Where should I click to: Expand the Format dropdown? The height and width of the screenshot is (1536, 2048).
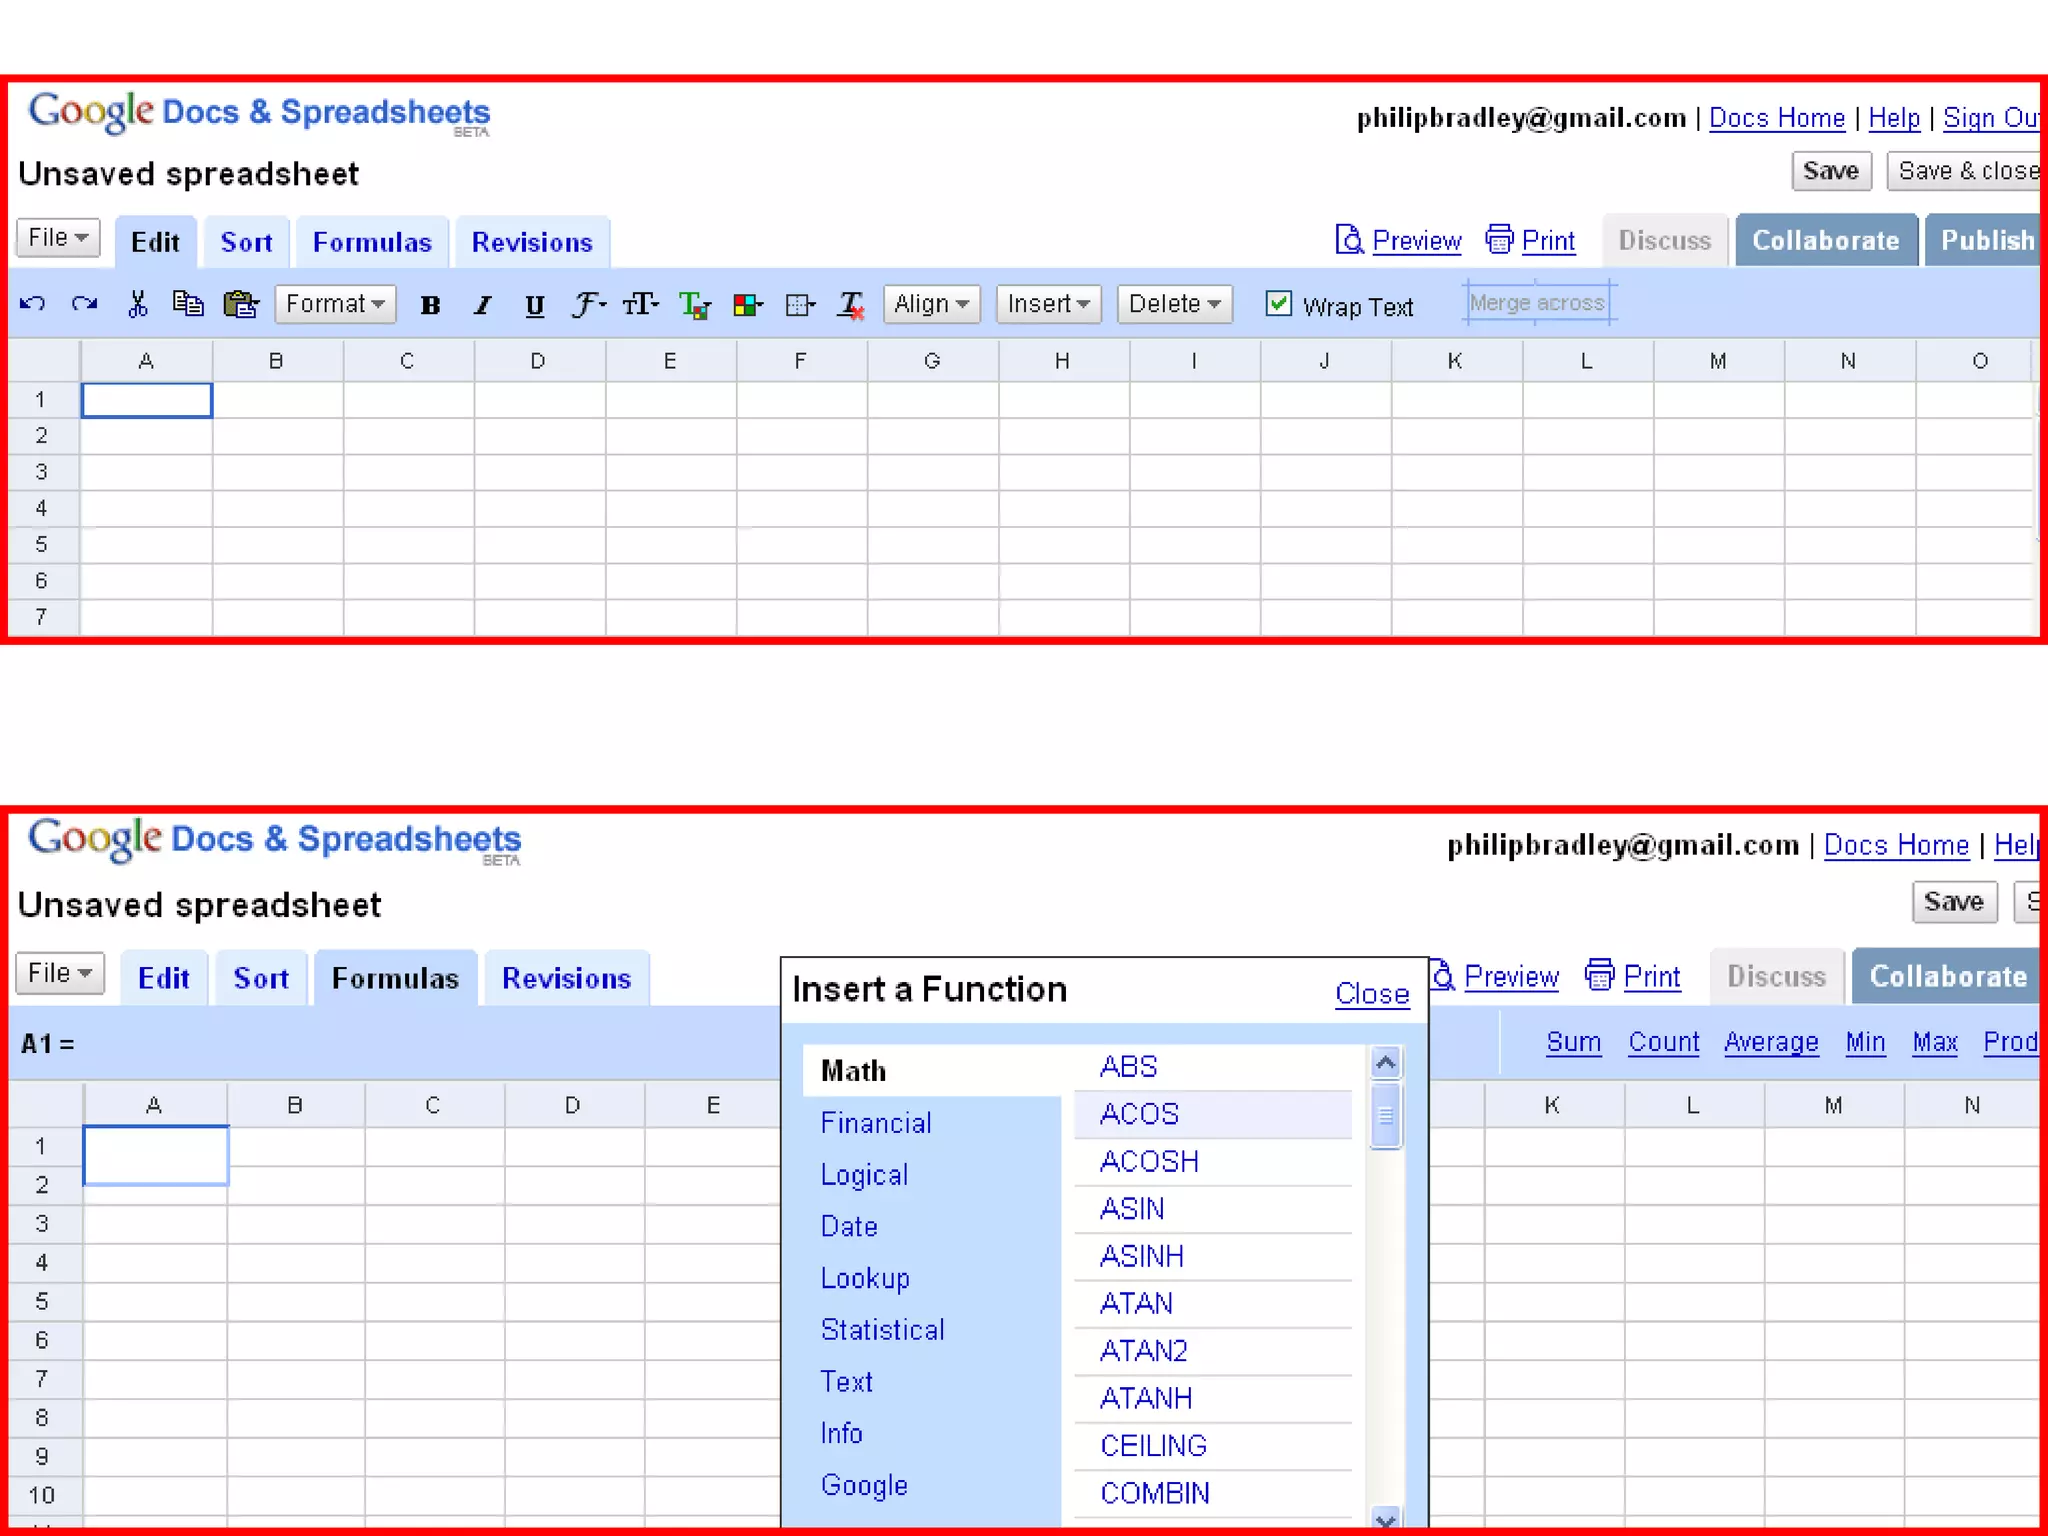pos(335,304)
